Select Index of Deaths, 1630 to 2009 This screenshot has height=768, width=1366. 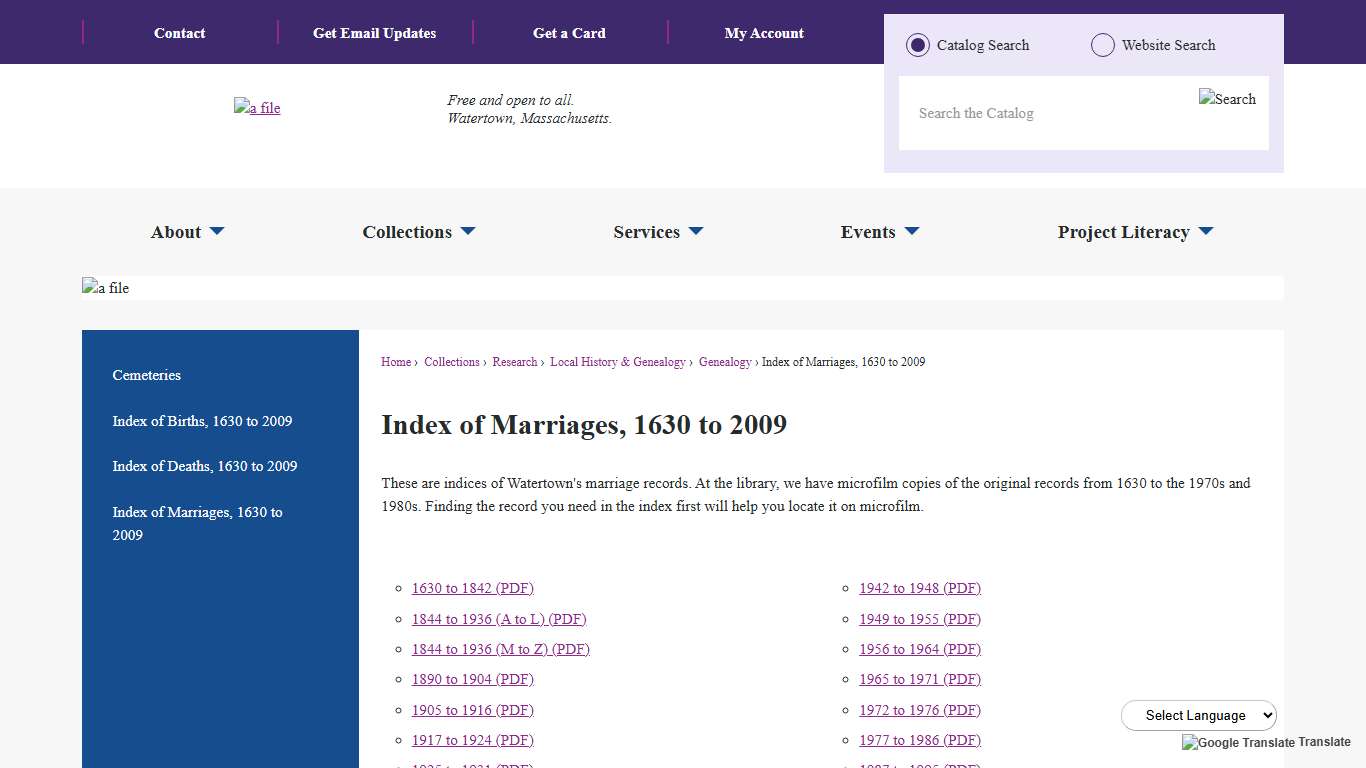[x=205, y=466]
